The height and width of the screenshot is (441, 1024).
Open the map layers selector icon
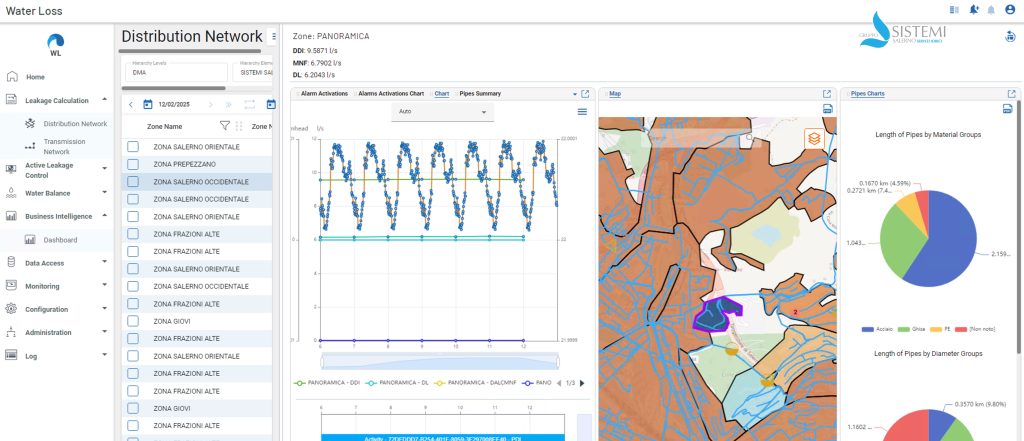(815, 138)
